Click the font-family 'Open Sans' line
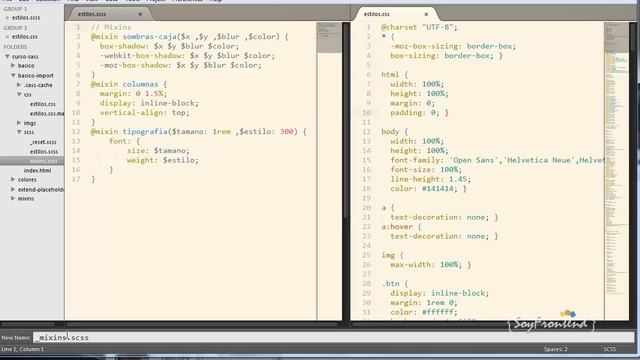This screenshot has height=360, width=640. [497, 160]
